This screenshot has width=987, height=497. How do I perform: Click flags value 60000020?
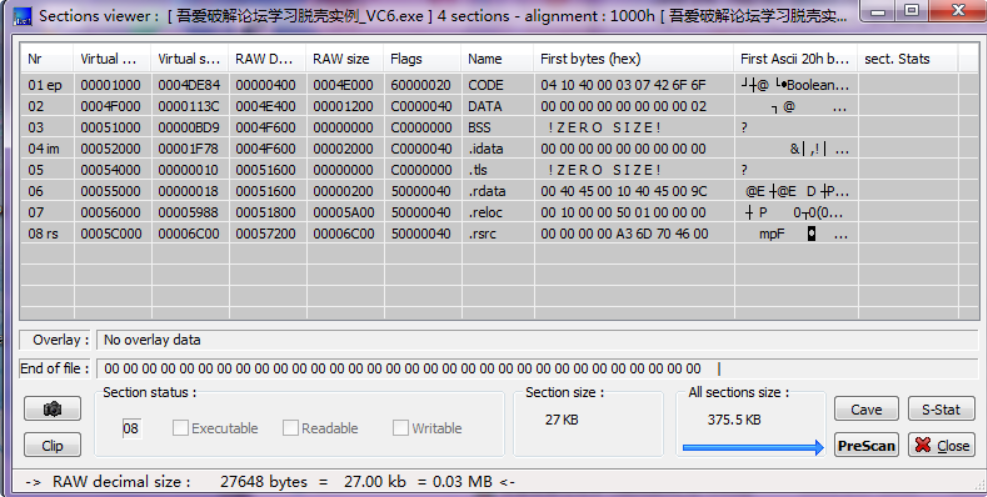pos(421,85)
